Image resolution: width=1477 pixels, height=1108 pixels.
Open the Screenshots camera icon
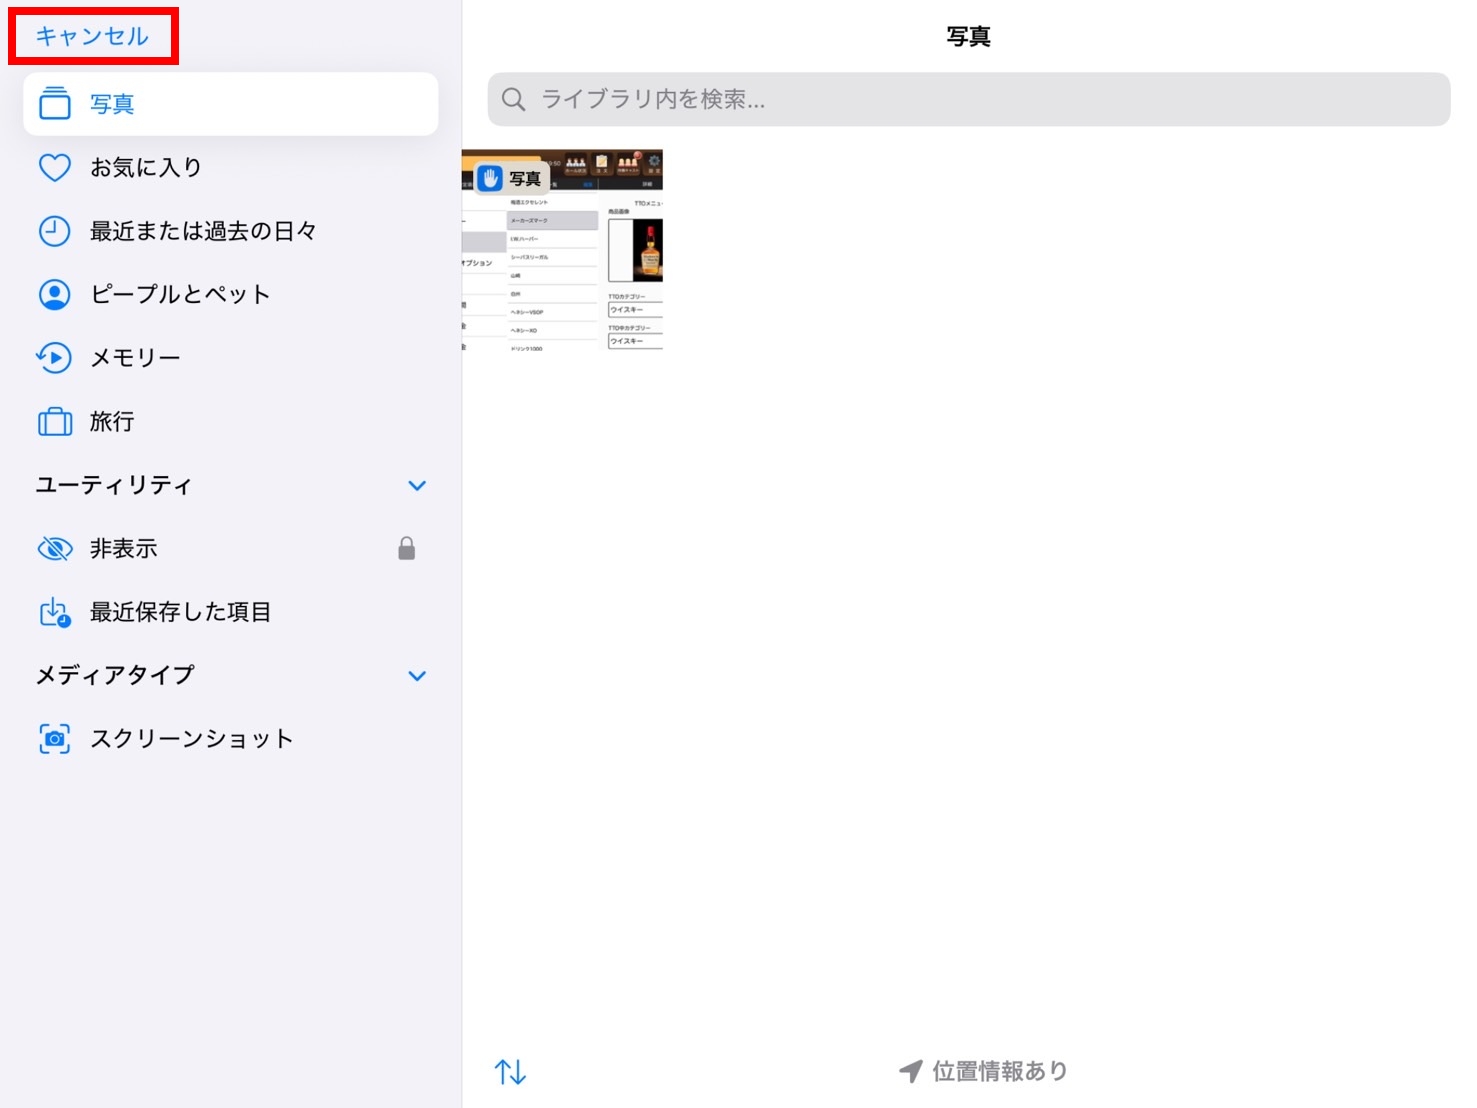pyautogui.click(x=55, y=739)
